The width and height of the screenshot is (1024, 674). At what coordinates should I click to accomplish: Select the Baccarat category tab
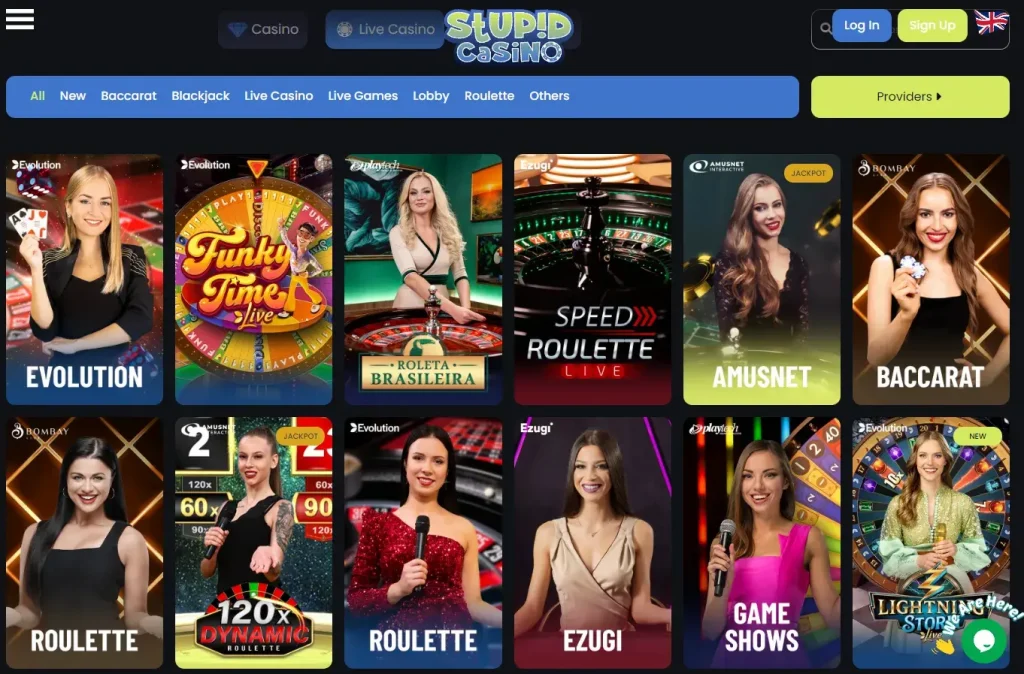click(129, 96)
